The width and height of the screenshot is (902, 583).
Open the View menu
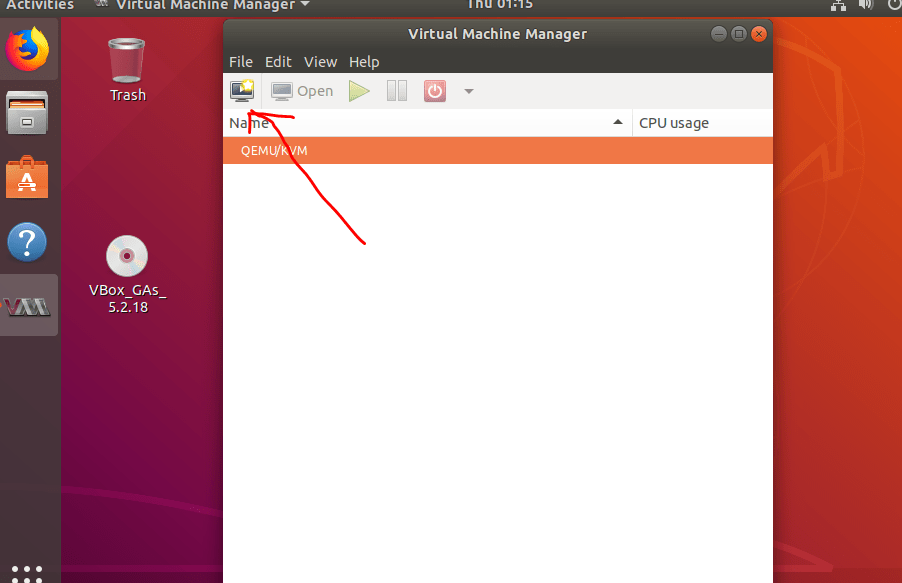(x=320, y=61)
